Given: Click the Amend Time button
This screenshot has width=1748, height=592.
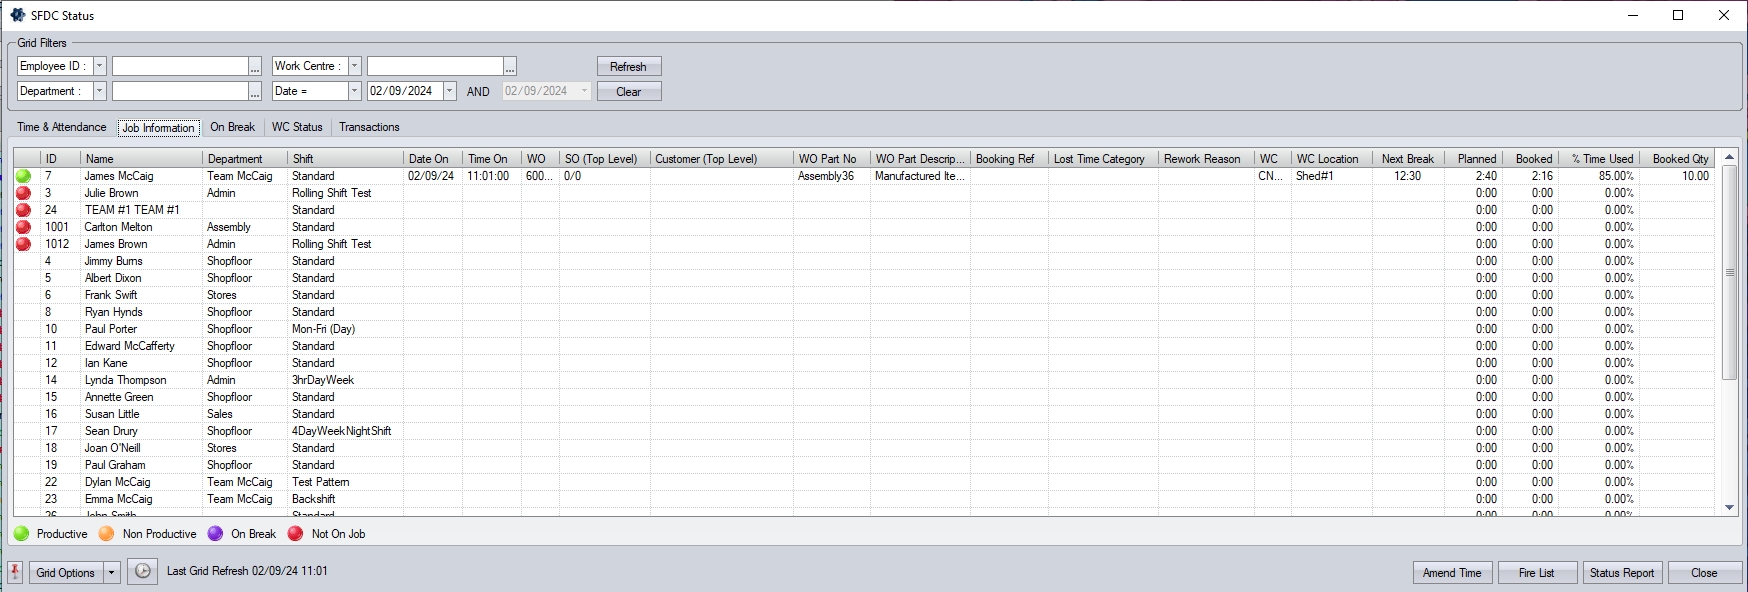Looking at the screenshot, I should click(1452, 573).
